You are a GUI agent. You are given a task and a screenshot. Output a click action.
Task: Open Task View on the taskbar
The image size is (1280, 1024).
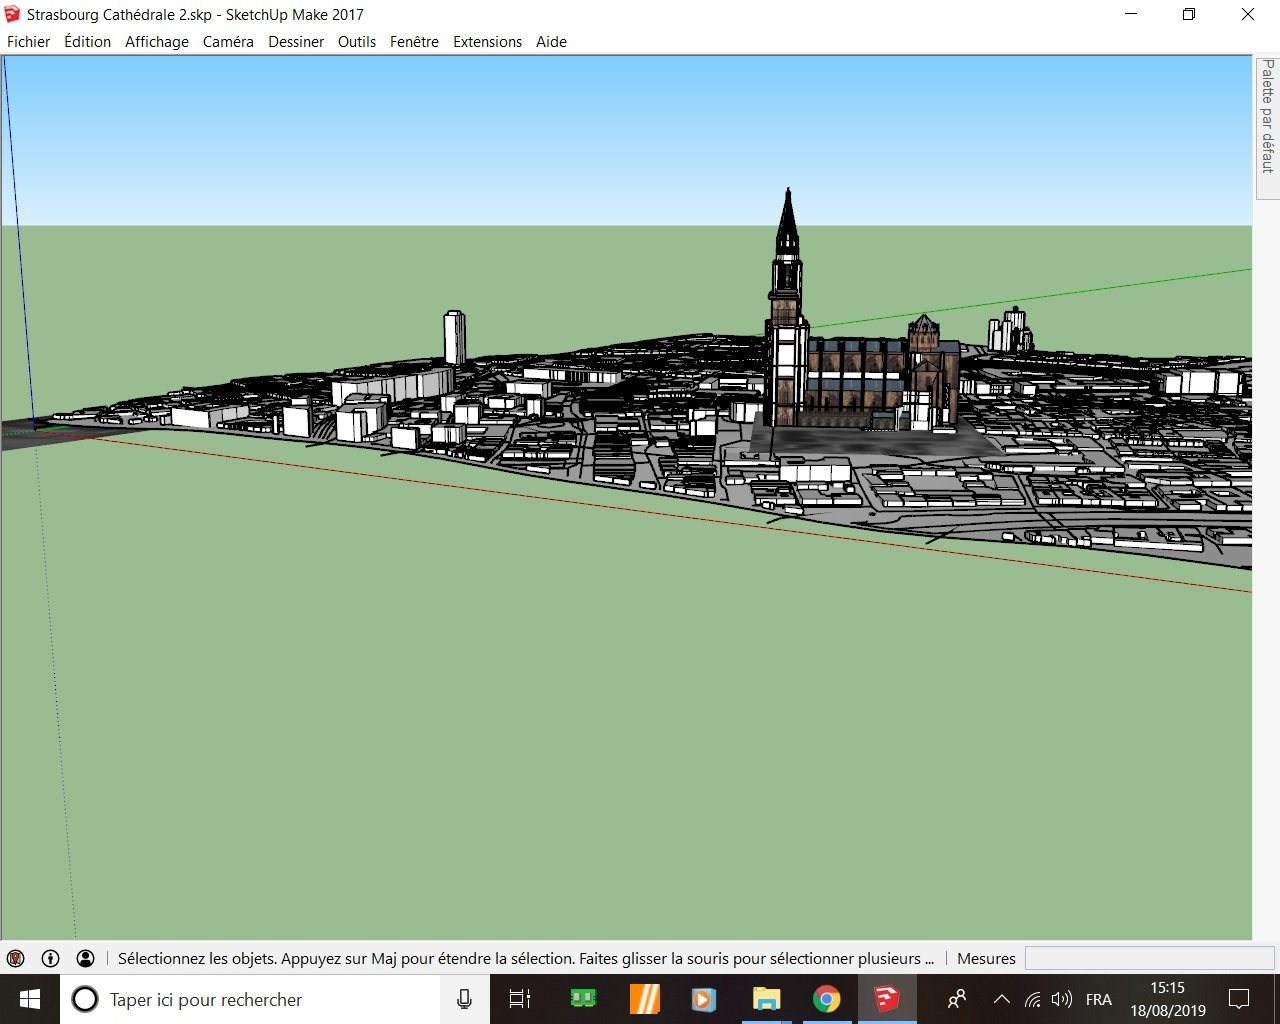tap(520, 999)
